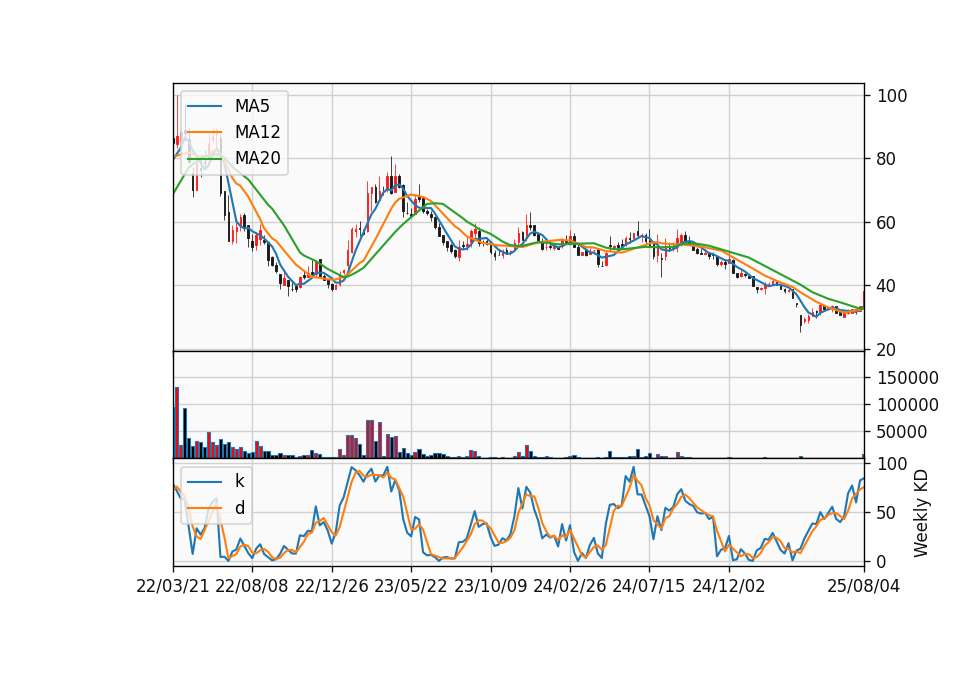Click the volume axis value 150000
The image size is (960, 690).
coord(907,378)
